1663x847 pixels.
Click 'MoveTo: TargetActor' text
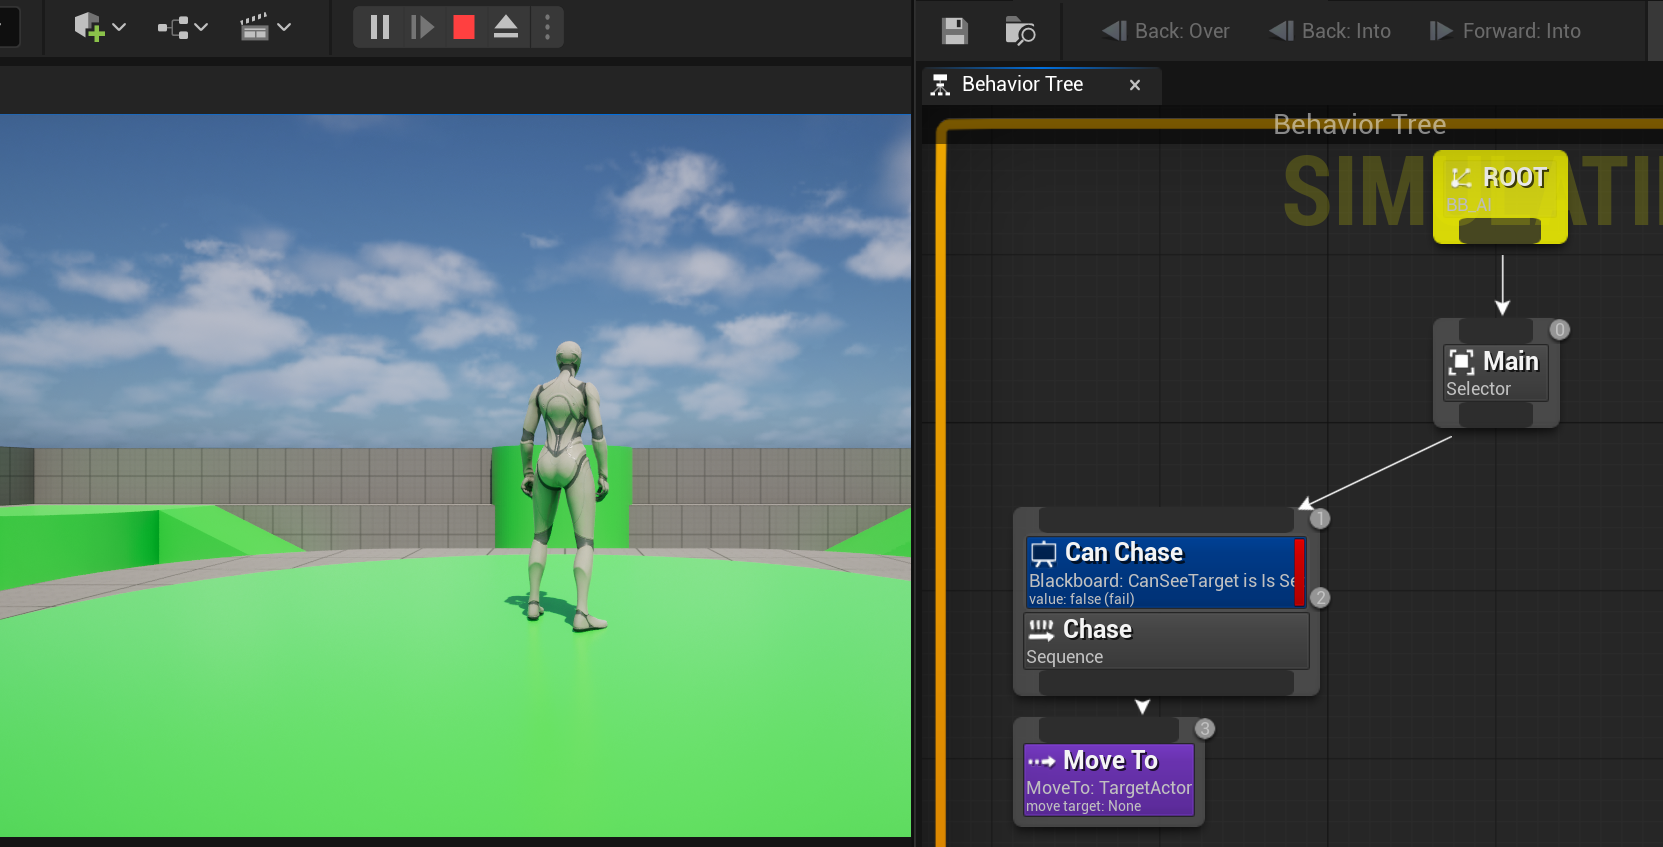[1109, 788]
